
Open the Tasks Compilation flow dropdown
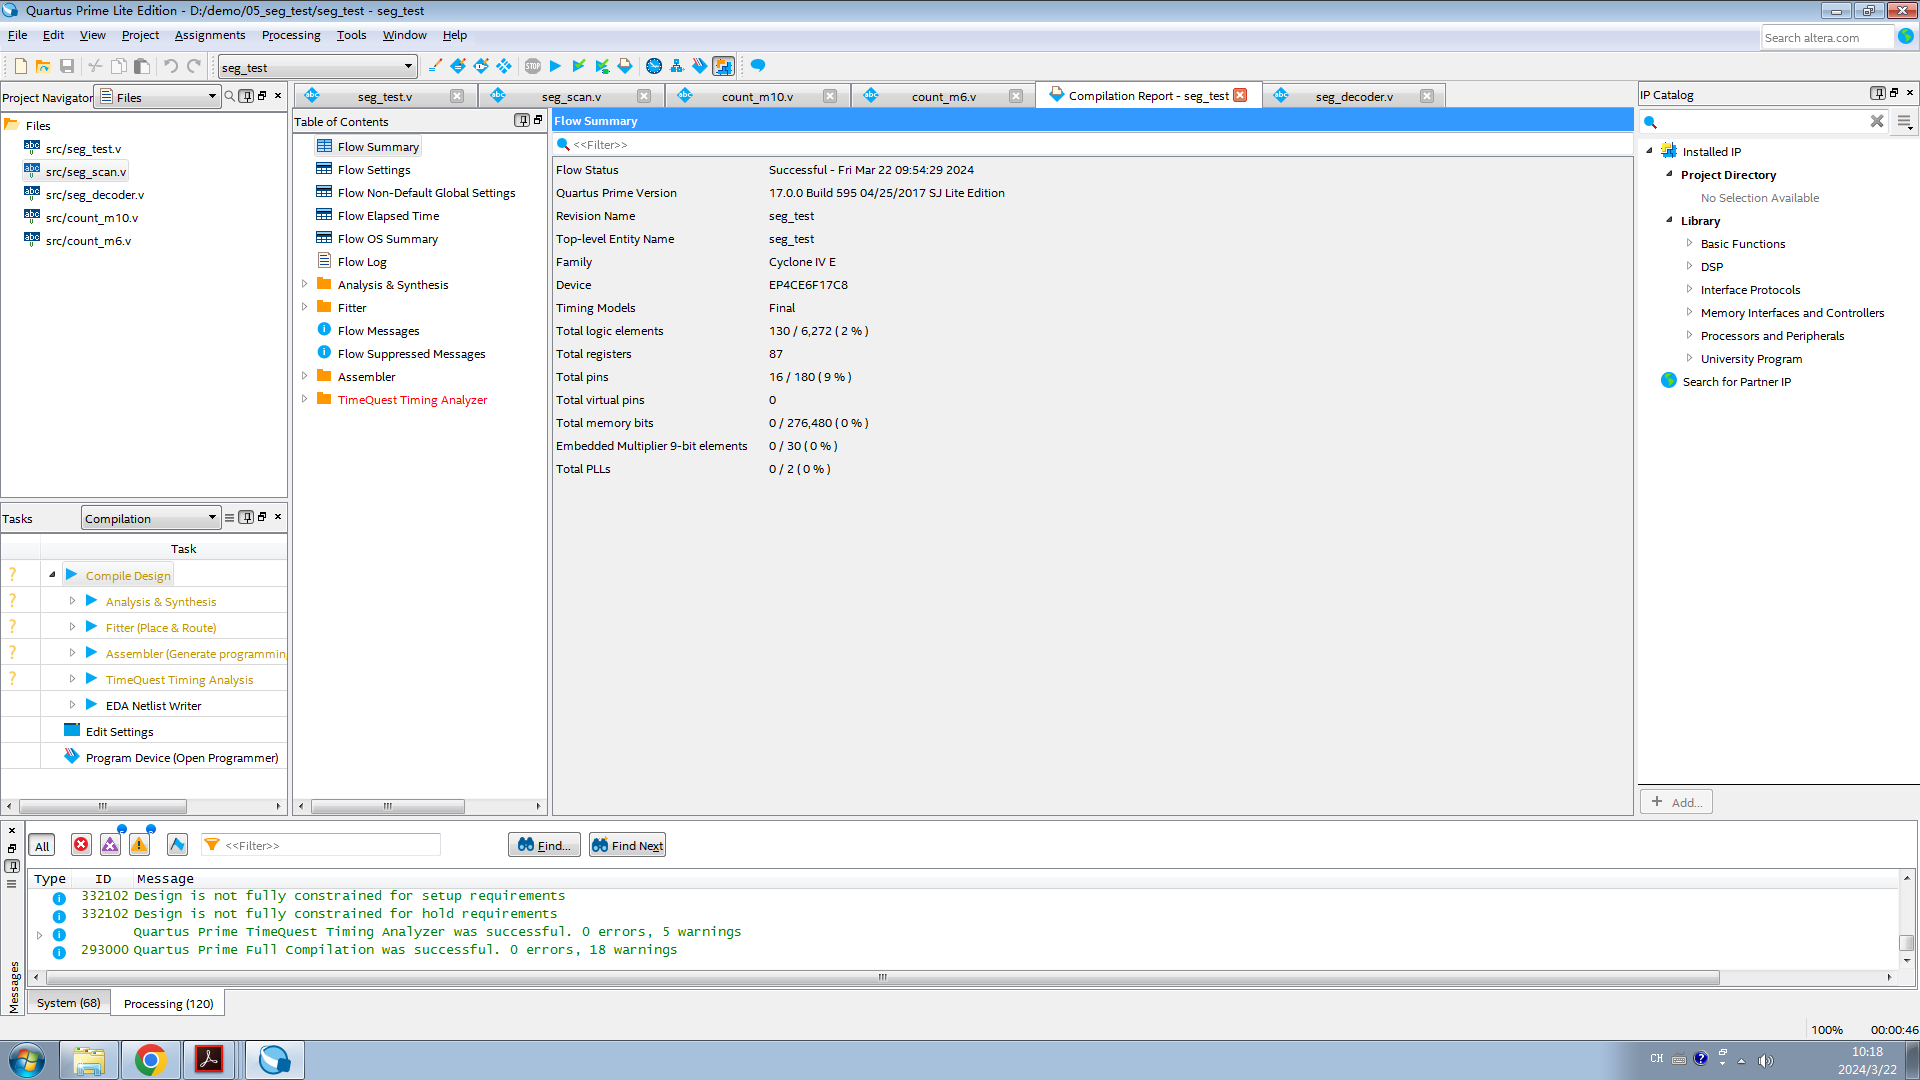click(x=150, y=518)
